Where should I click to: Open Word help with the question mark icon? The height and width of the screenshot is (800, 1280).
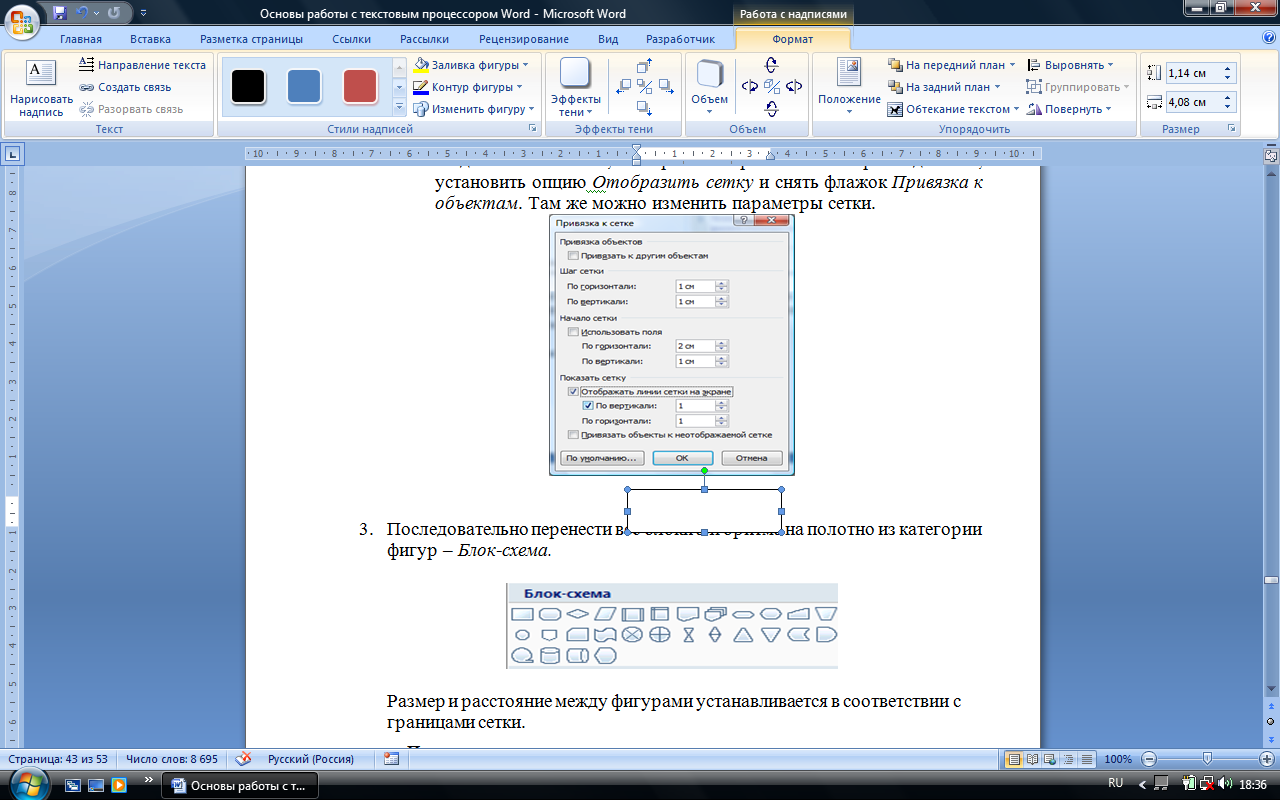click(x=1268, y=38)
